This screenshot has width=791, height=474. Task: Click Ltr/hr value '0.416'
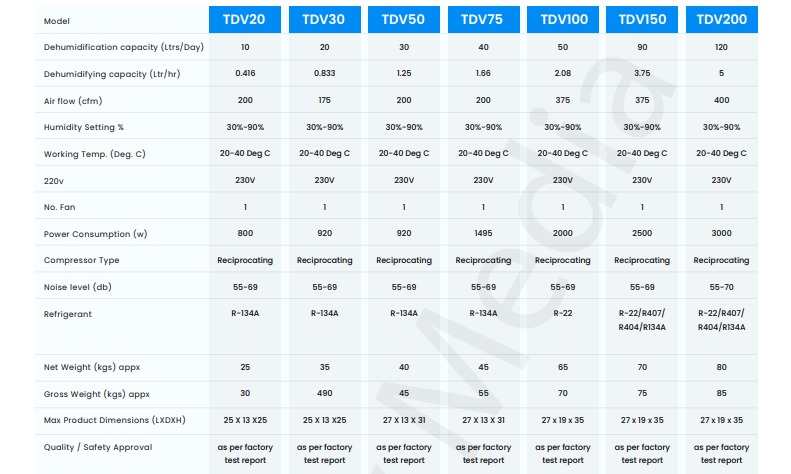(x=245, y=73)
